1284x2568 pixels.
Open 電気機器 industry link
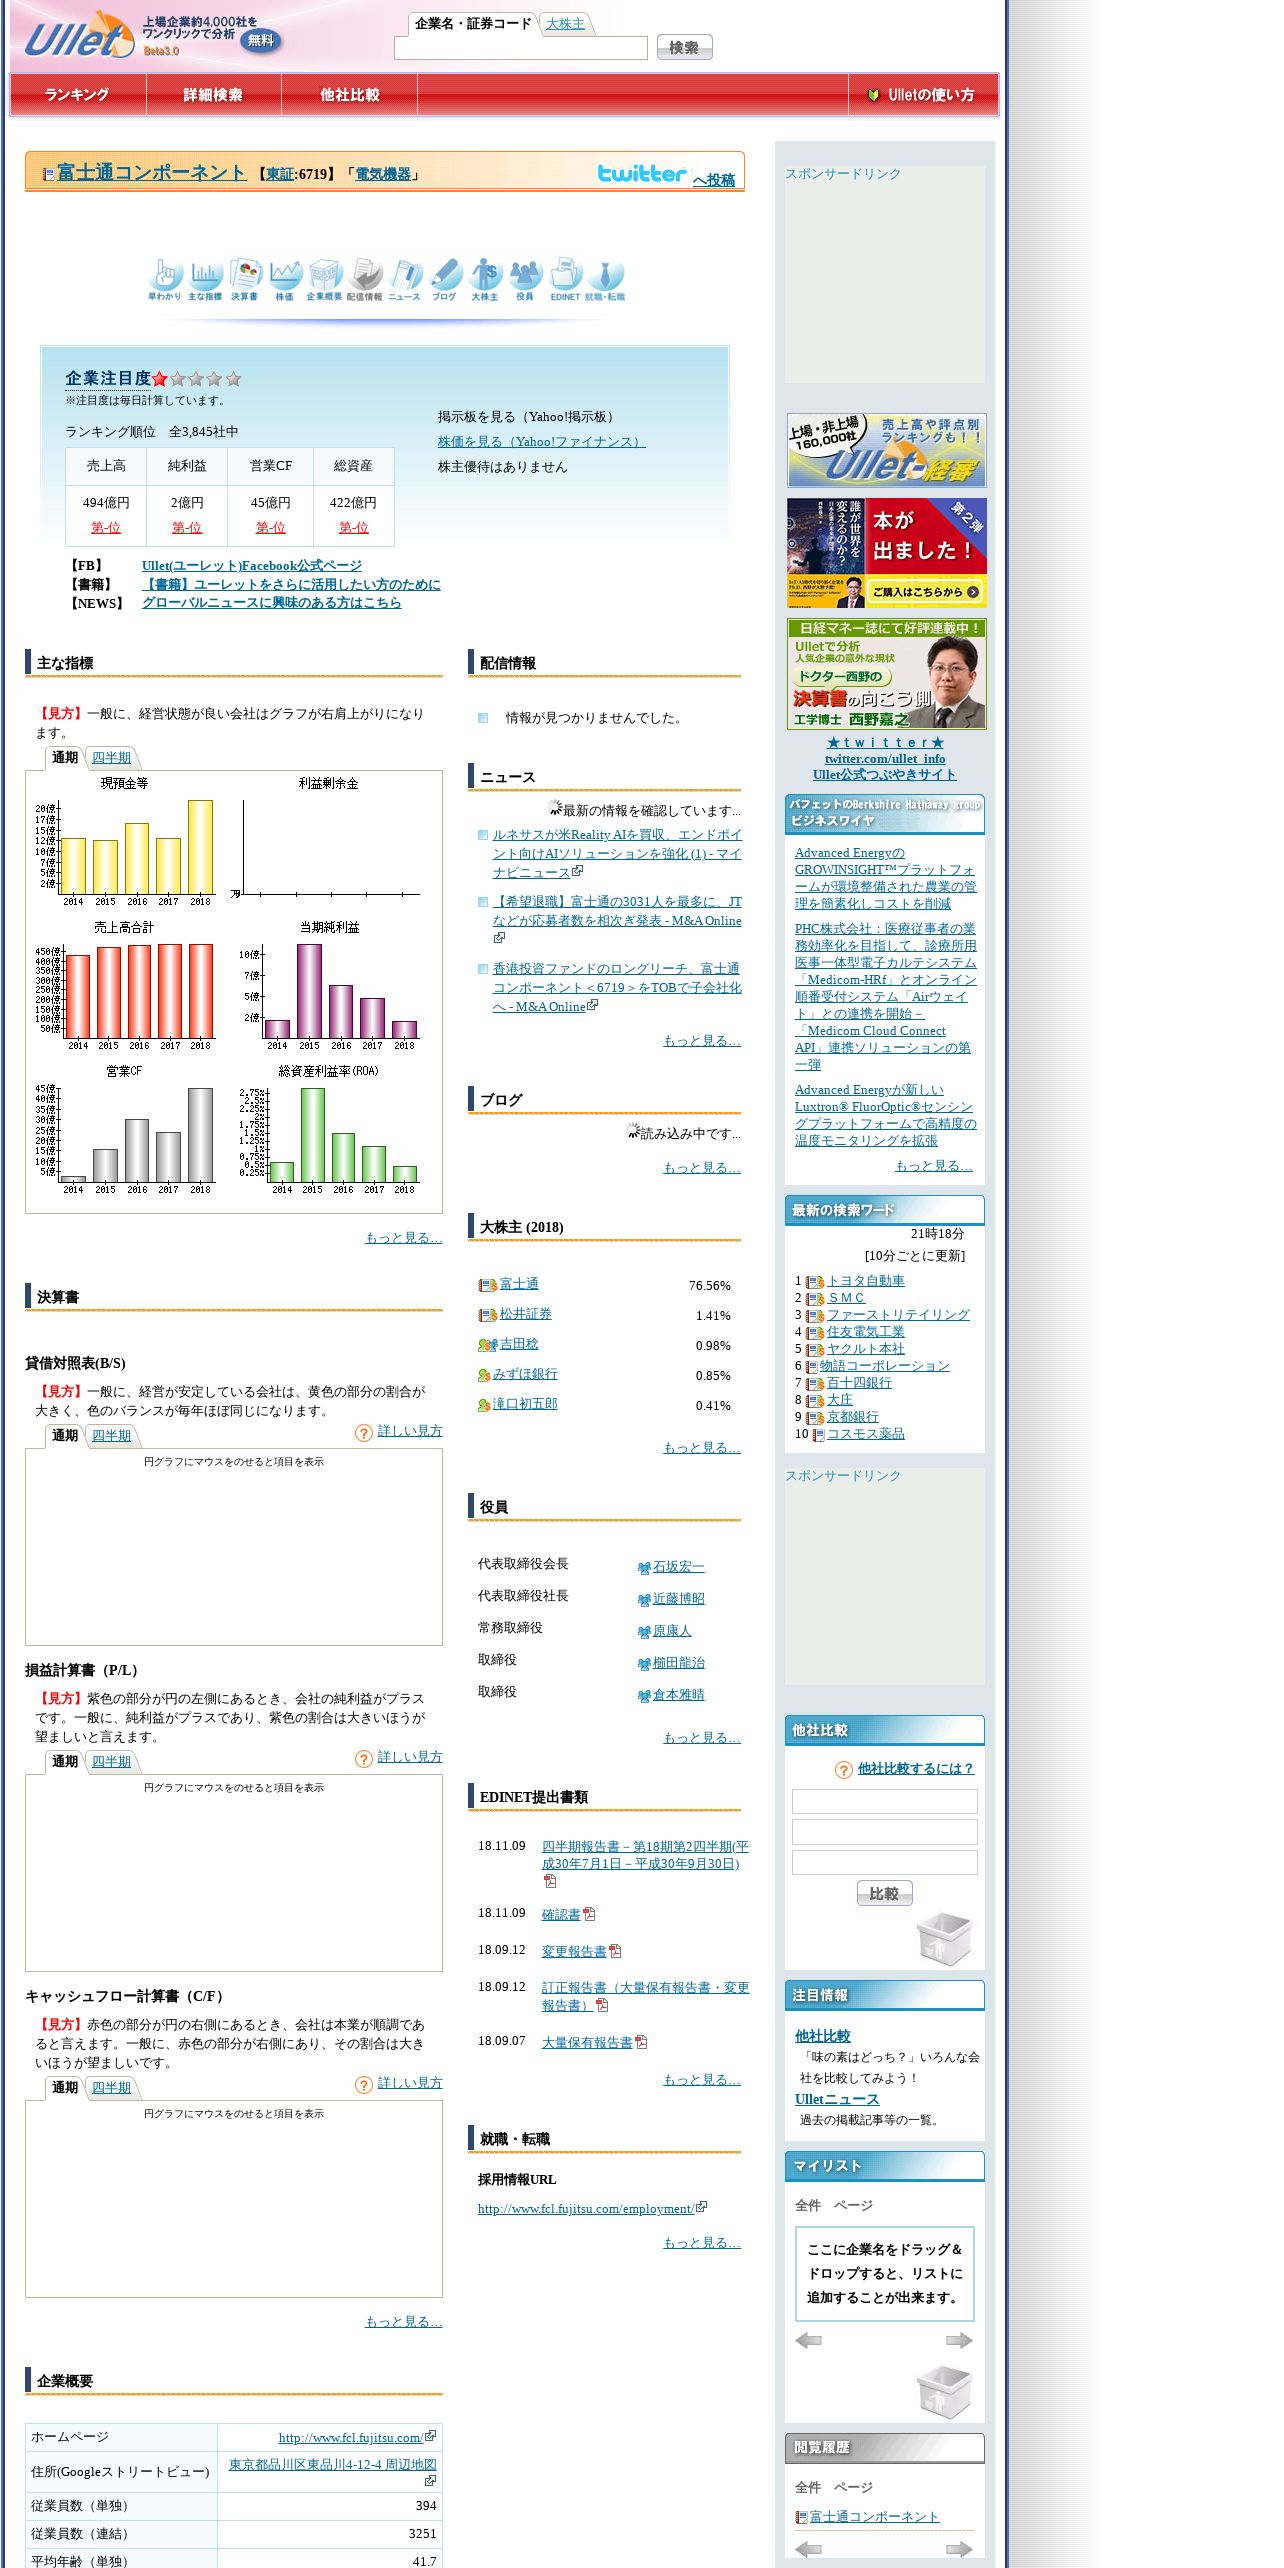coord(383,174)
